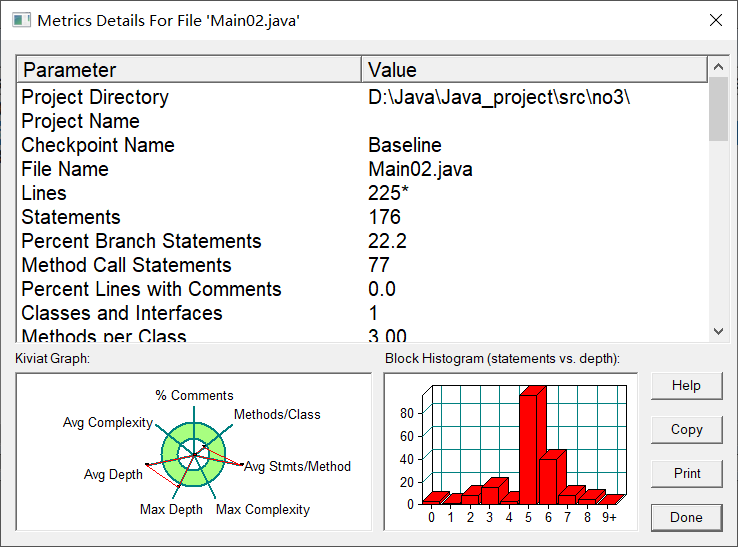Select the Checkpoint Name row
738x547 pixels.
pos(362,145)
